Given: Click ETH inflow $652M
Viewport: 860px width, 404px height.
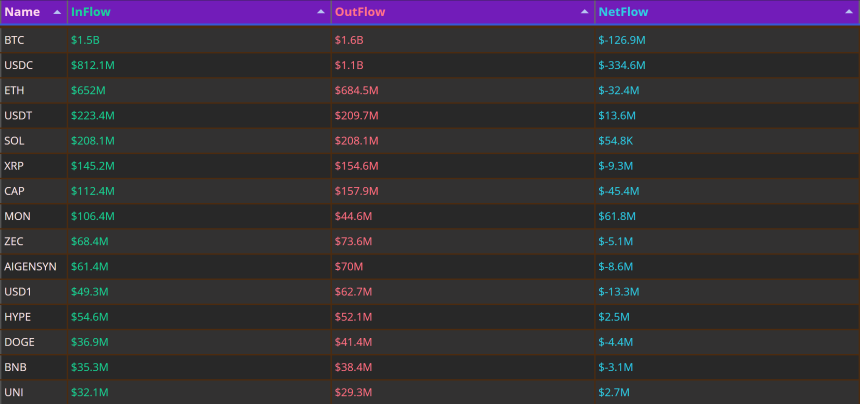Looking at the screenshot, I should pyautogui.click(x=88, y=90).
